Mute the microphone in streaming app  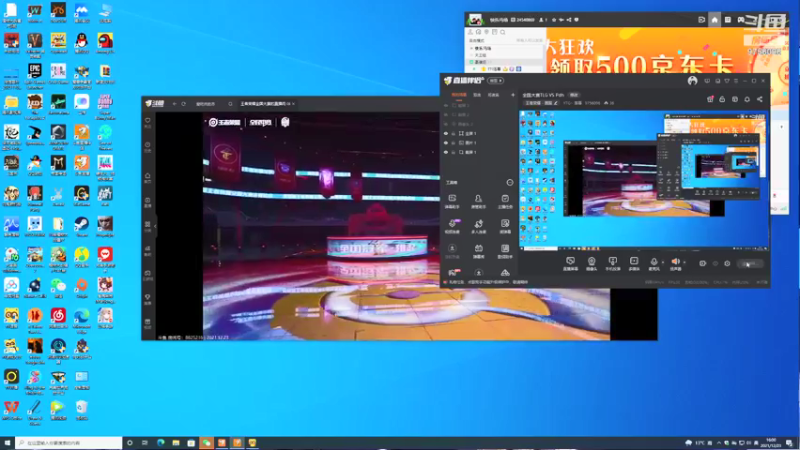(654, 263)
